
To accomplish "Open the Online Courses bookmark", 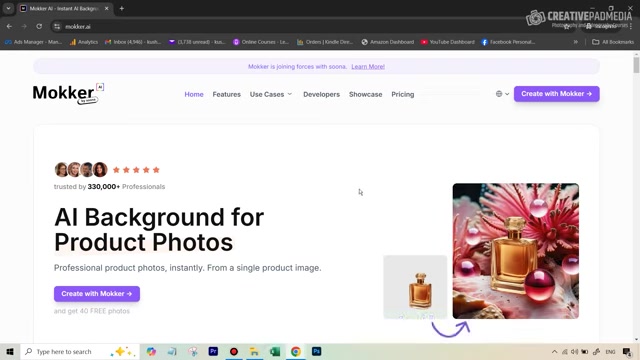I will [x=261, y=42].
